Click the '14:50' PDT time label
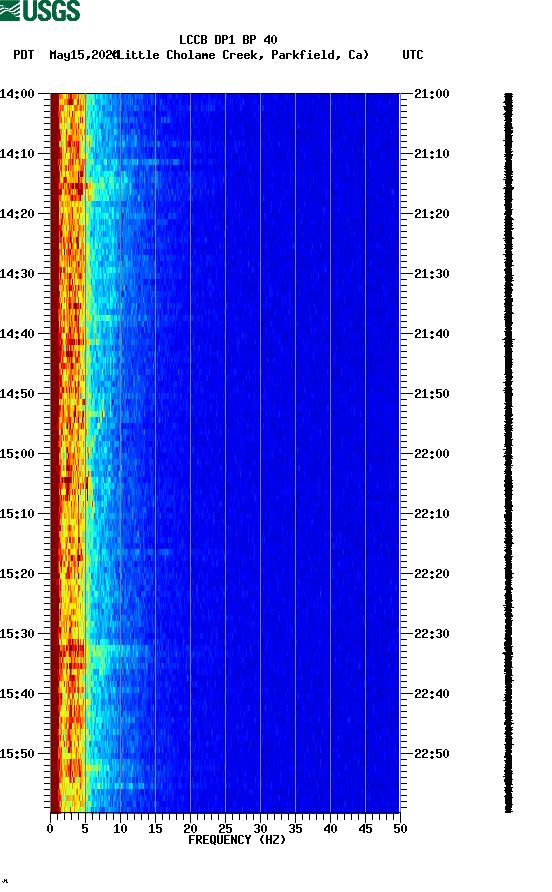Screen dimensions: 552x892 tap(17, 394)
